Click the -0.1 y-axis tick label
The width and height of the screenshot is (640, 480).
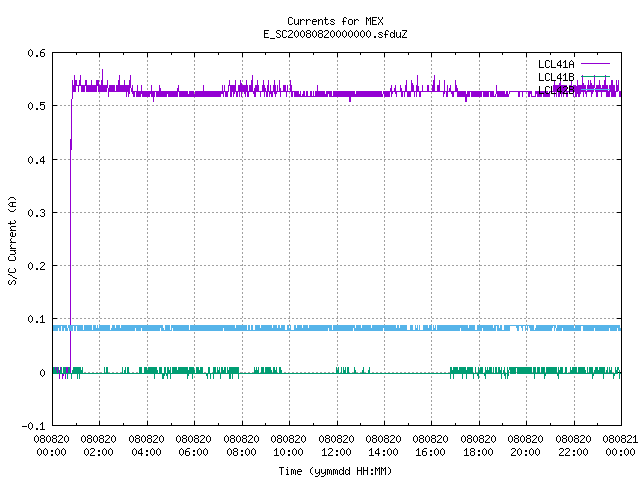click(33, 426)
